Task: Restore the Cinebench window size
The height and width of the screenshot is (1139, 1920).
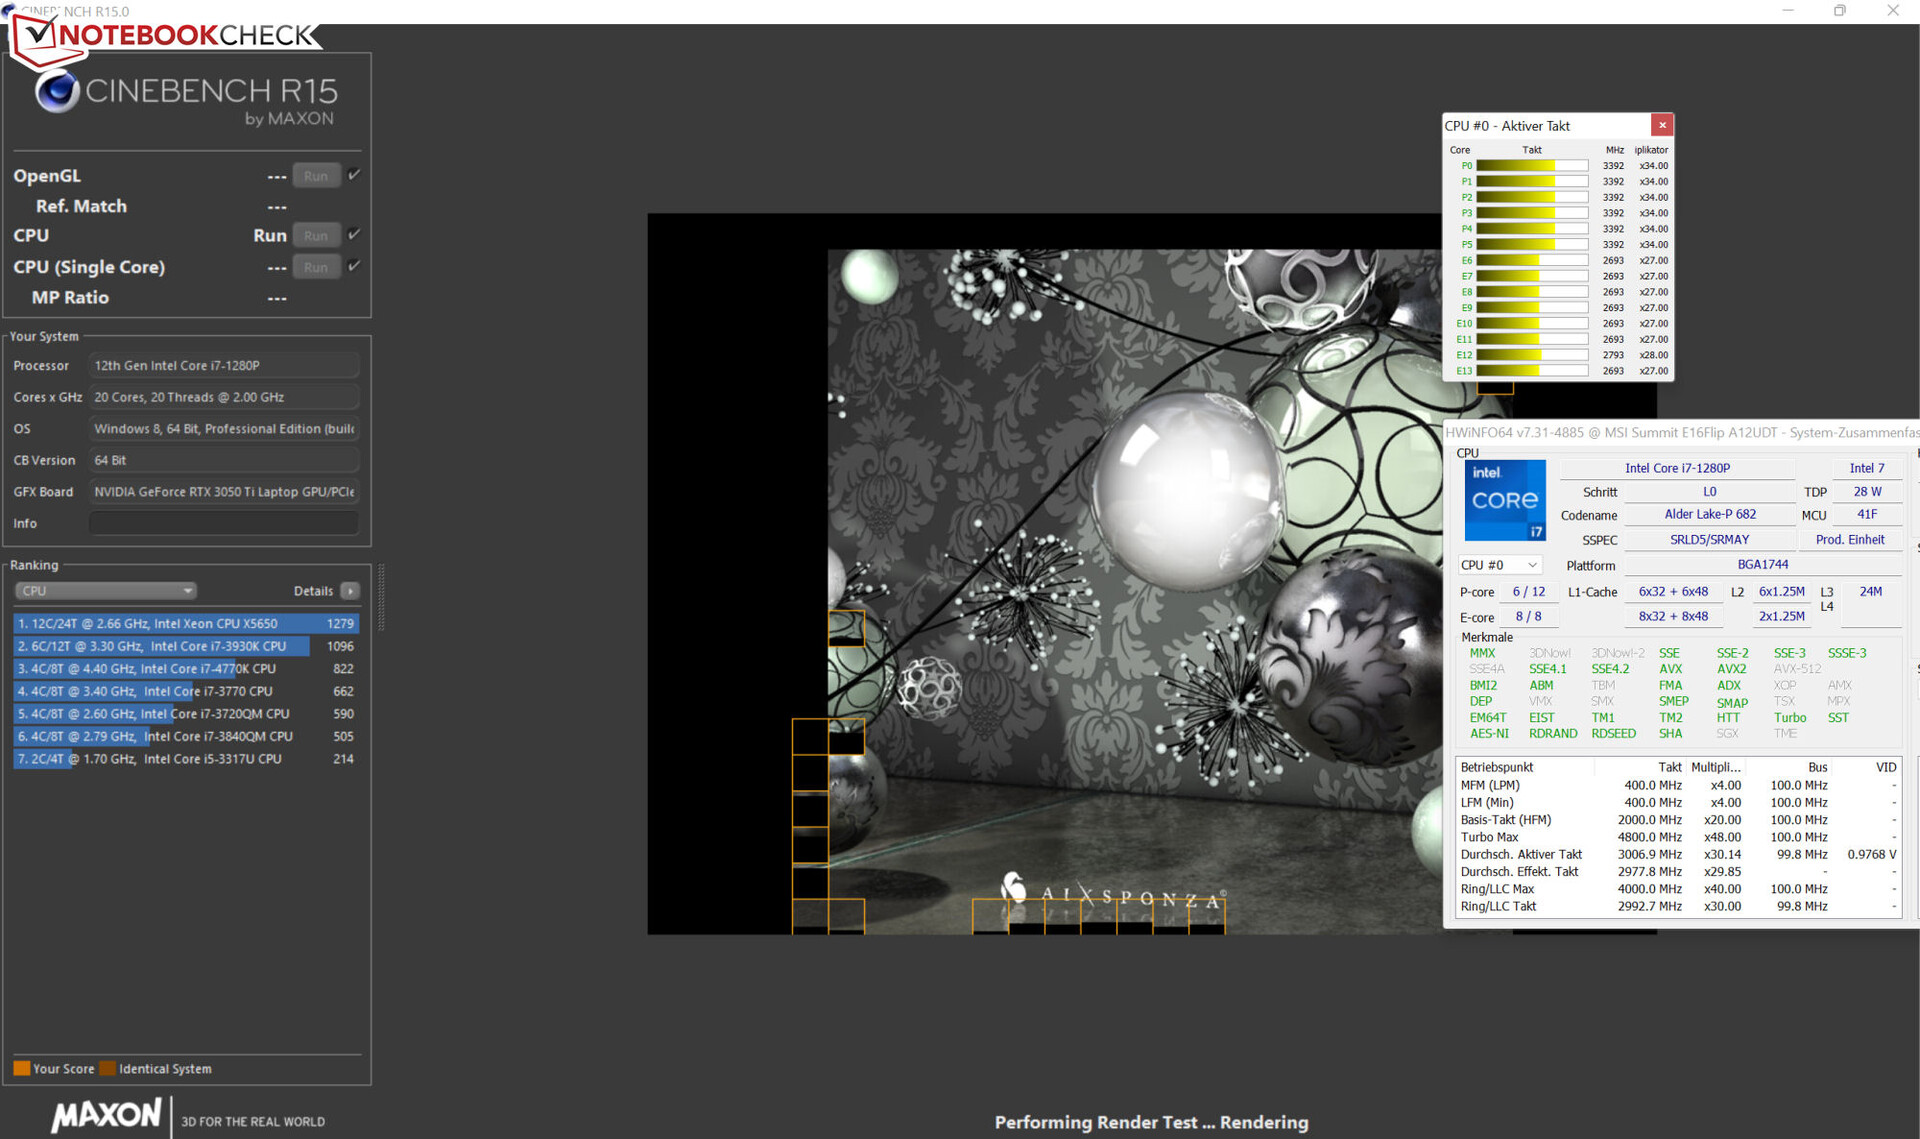Action: tap(1839, 11)
